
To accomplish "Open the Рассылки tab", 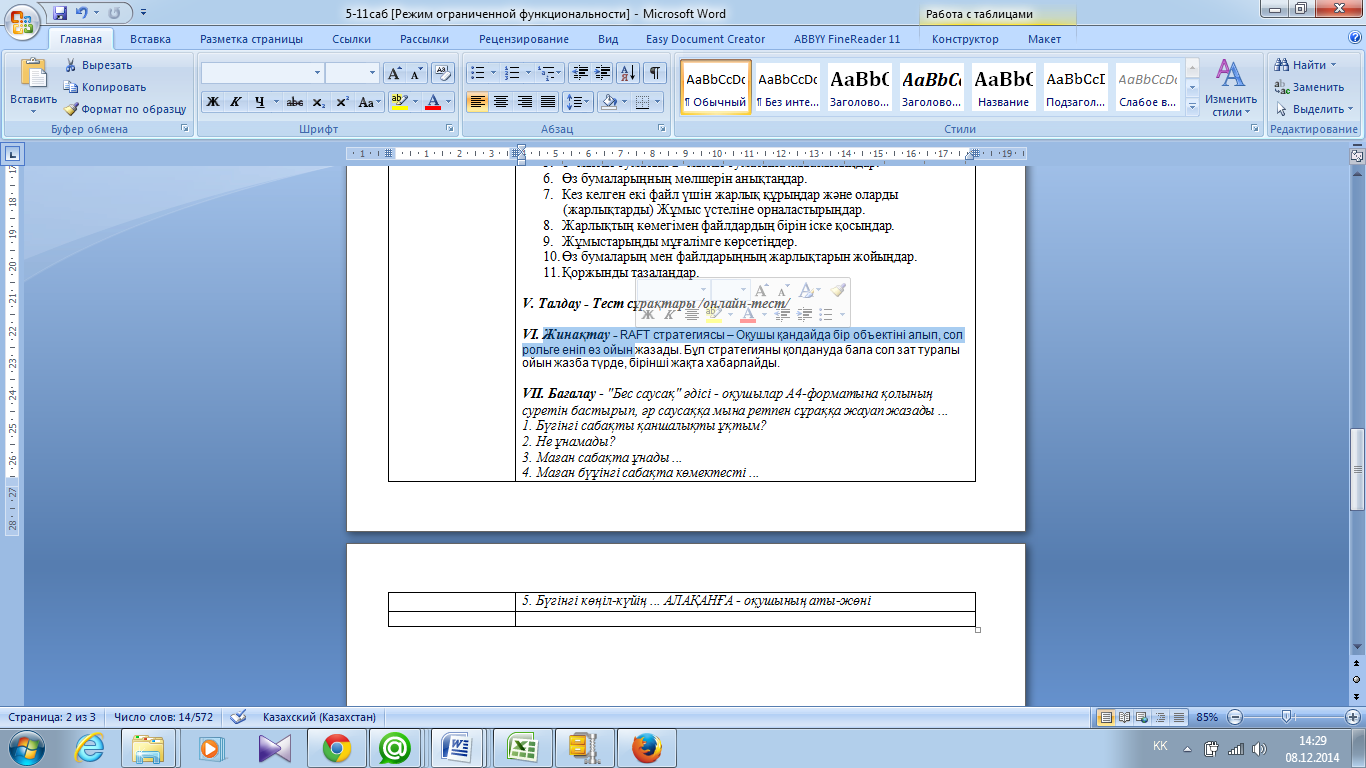I will coord(424,39).
